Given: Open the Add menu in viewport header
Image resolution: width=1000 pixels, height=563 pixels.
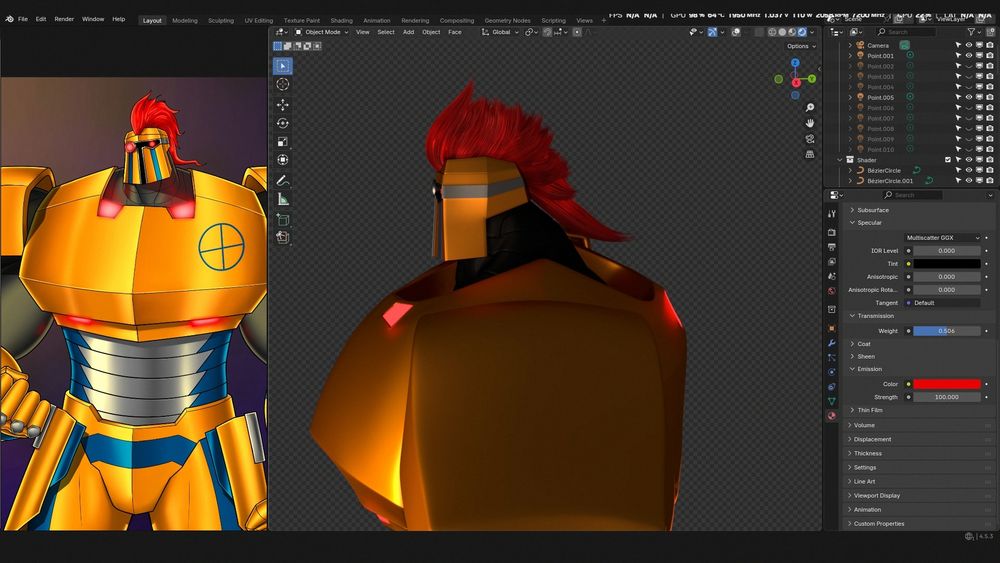Looking at the screenshot, I should [x=408, y=32].
